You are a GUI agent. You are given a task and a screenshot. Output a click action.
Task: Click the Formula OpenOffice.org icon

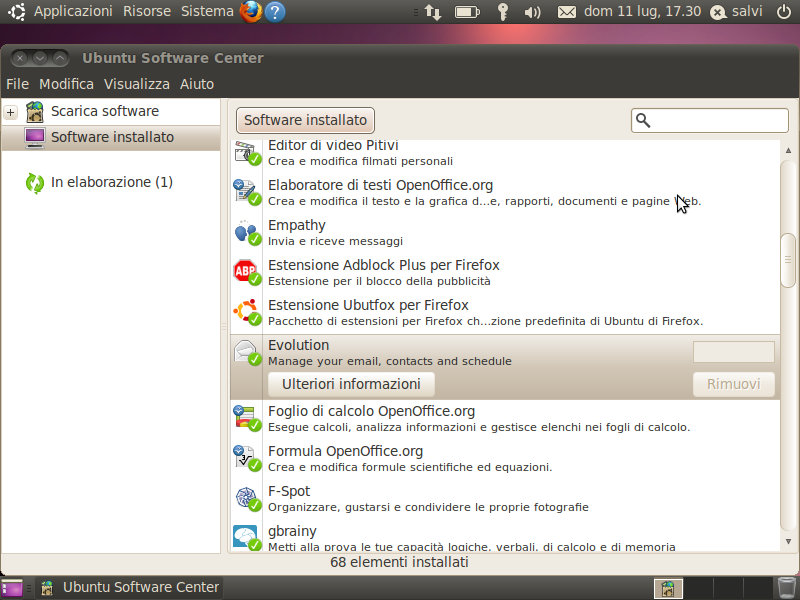click(x=247, y=459)
